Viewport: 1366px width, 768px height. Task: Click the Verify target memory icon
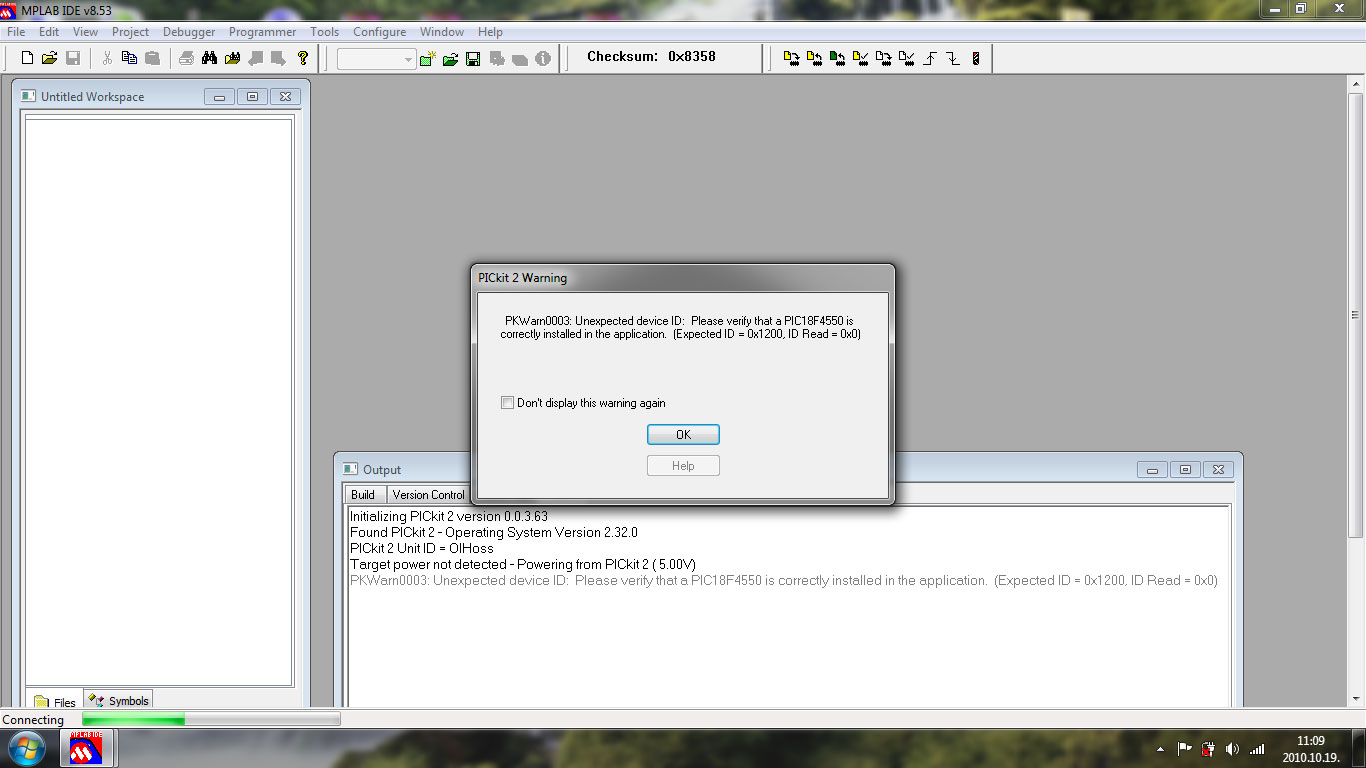click(860, 58)
